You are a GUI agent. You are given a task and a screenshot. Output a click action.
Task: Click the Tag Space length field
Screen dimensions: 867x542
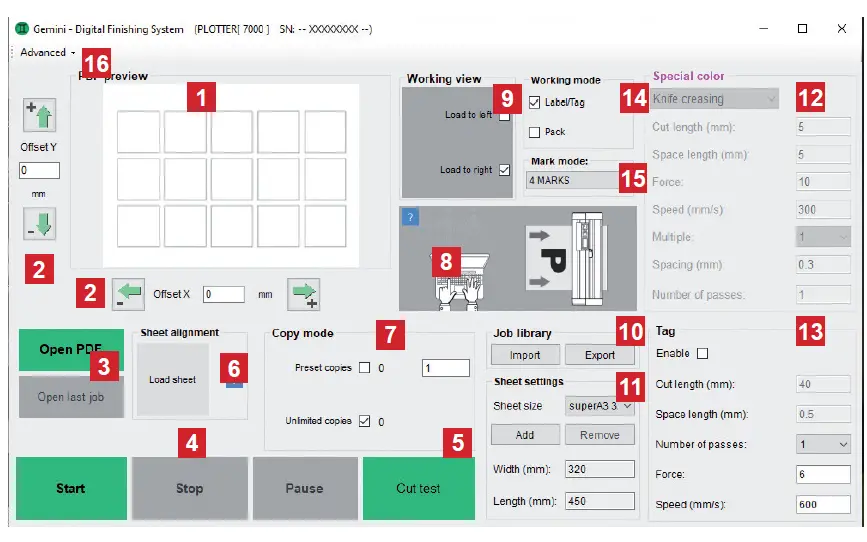click(x=823, y=414)
